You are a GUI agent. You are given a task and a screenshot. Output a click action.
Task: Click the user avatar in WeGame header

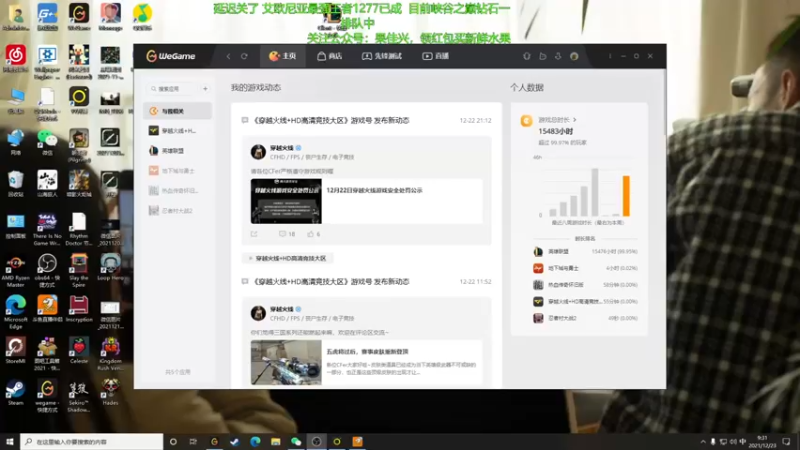coord(574,56)
